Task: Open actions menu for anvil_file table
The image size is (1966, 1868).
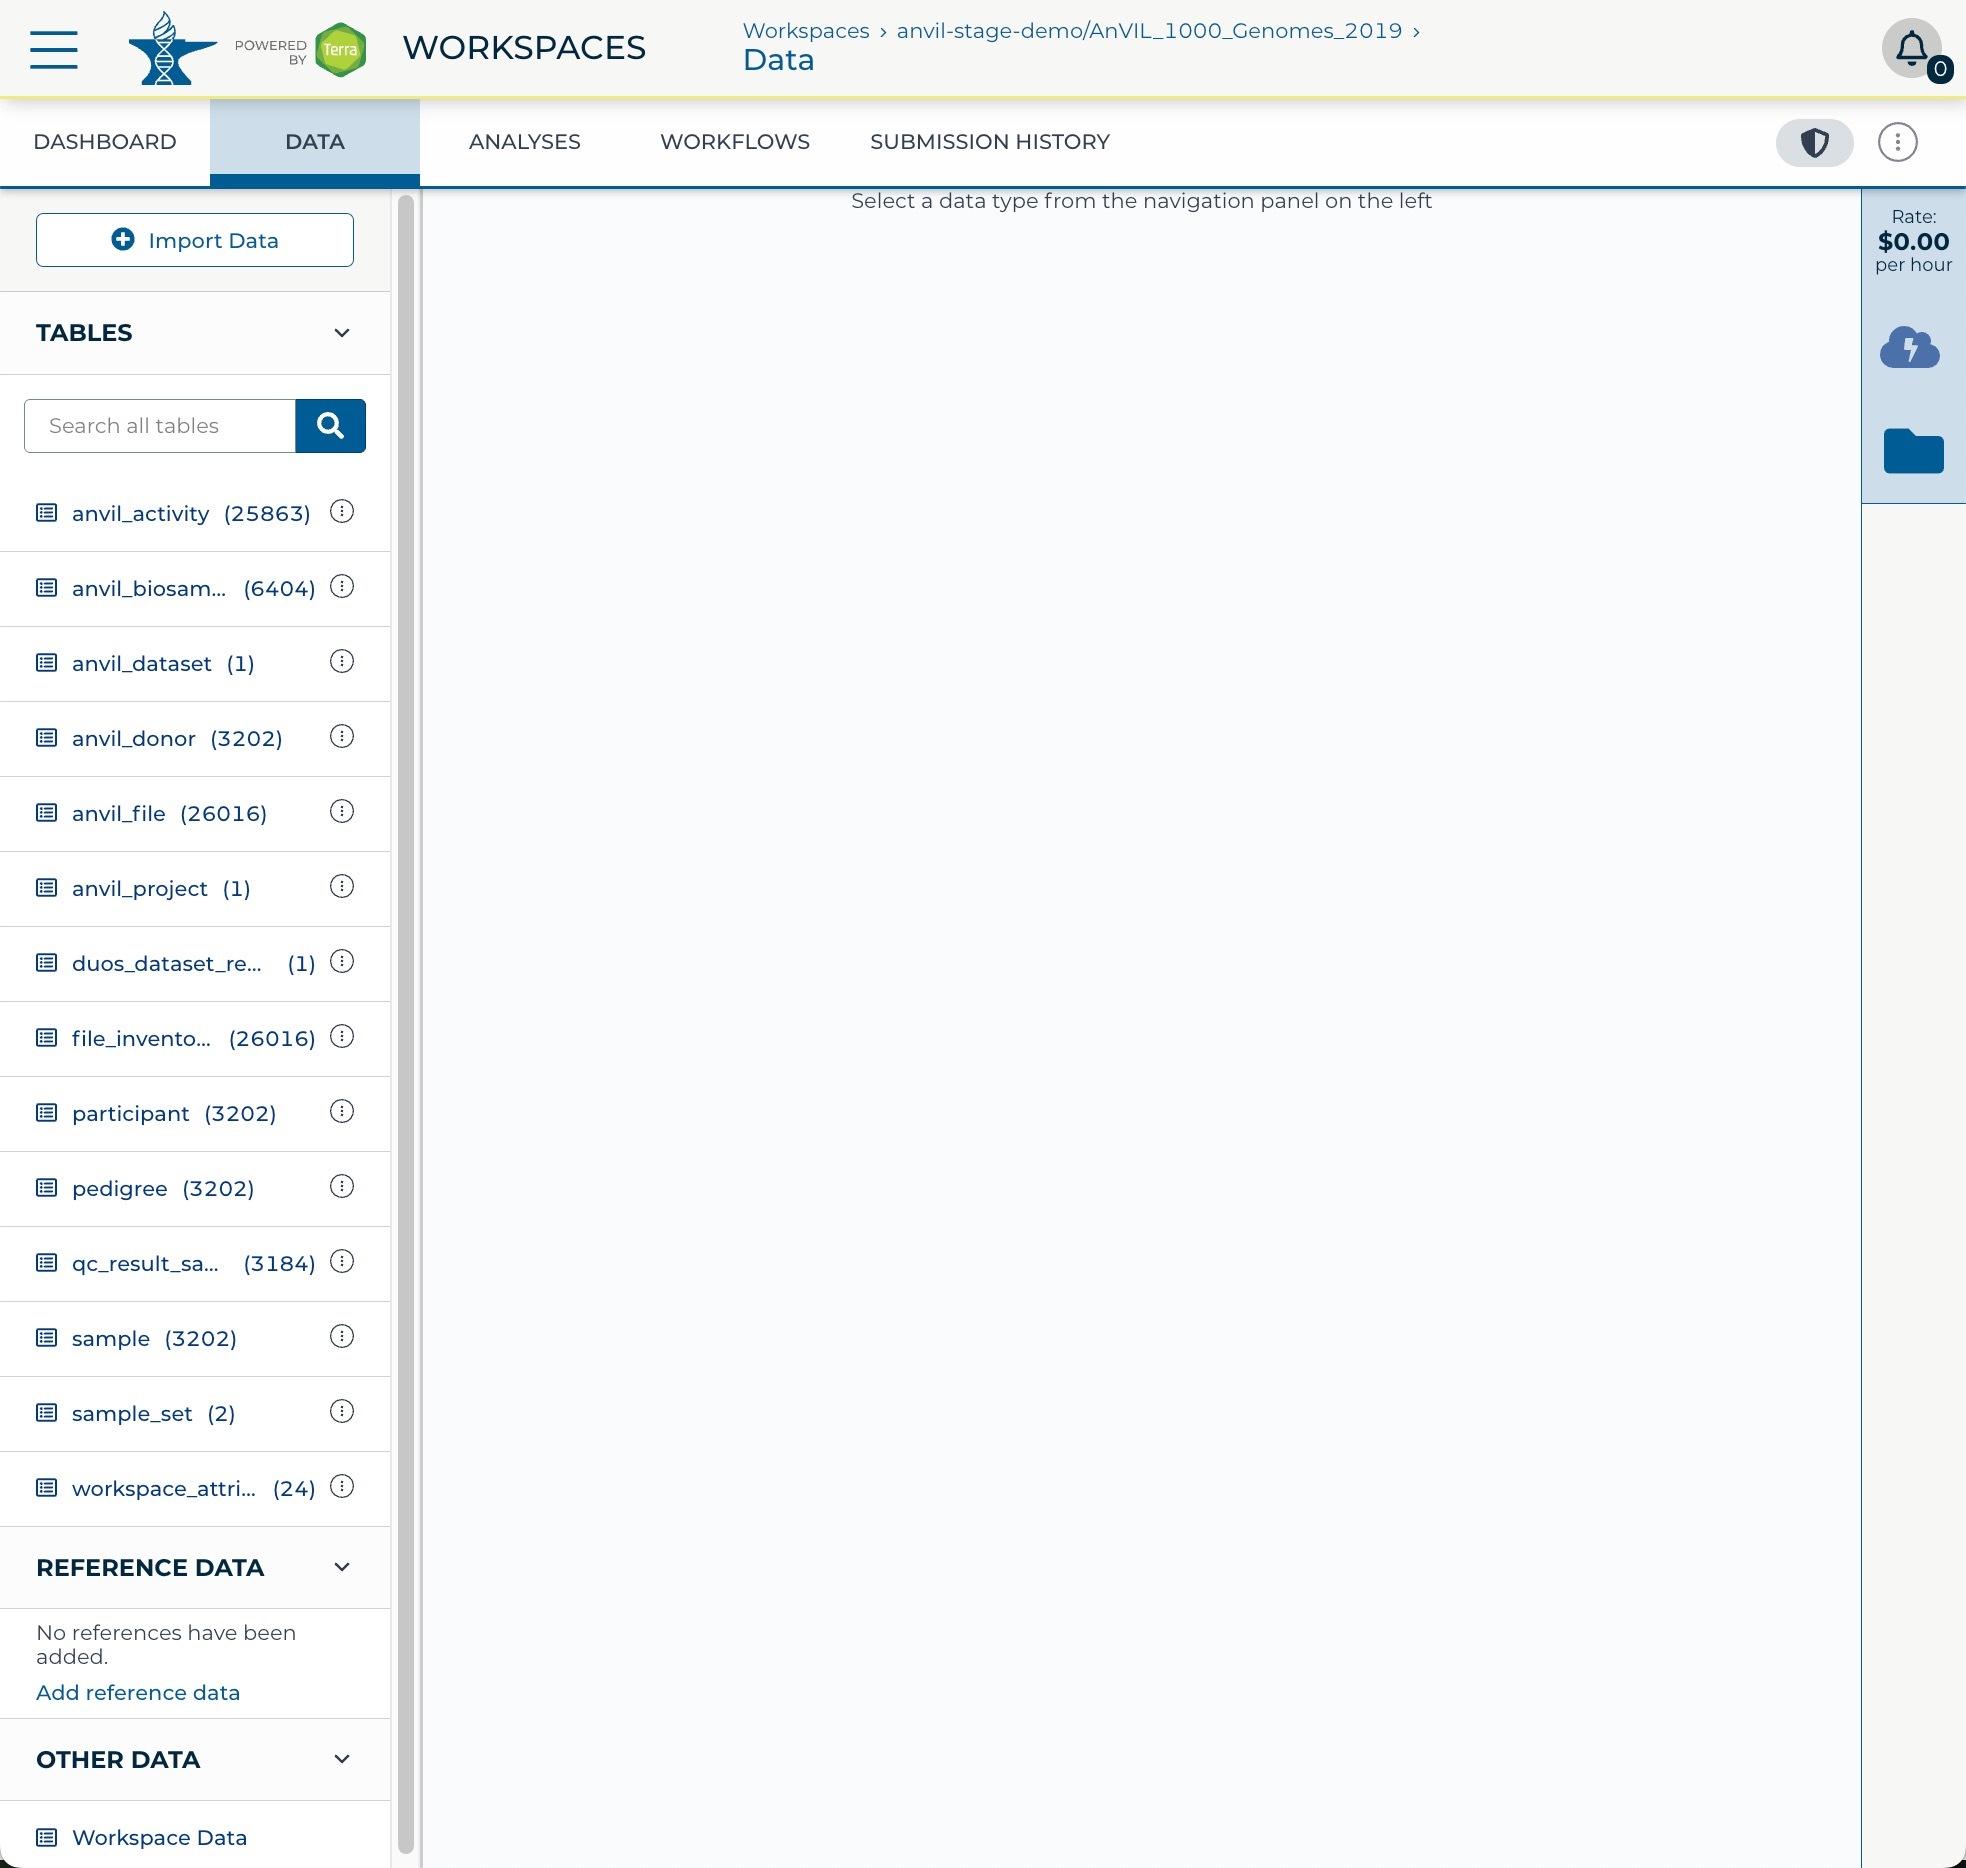Action: (x=342, y=812)
